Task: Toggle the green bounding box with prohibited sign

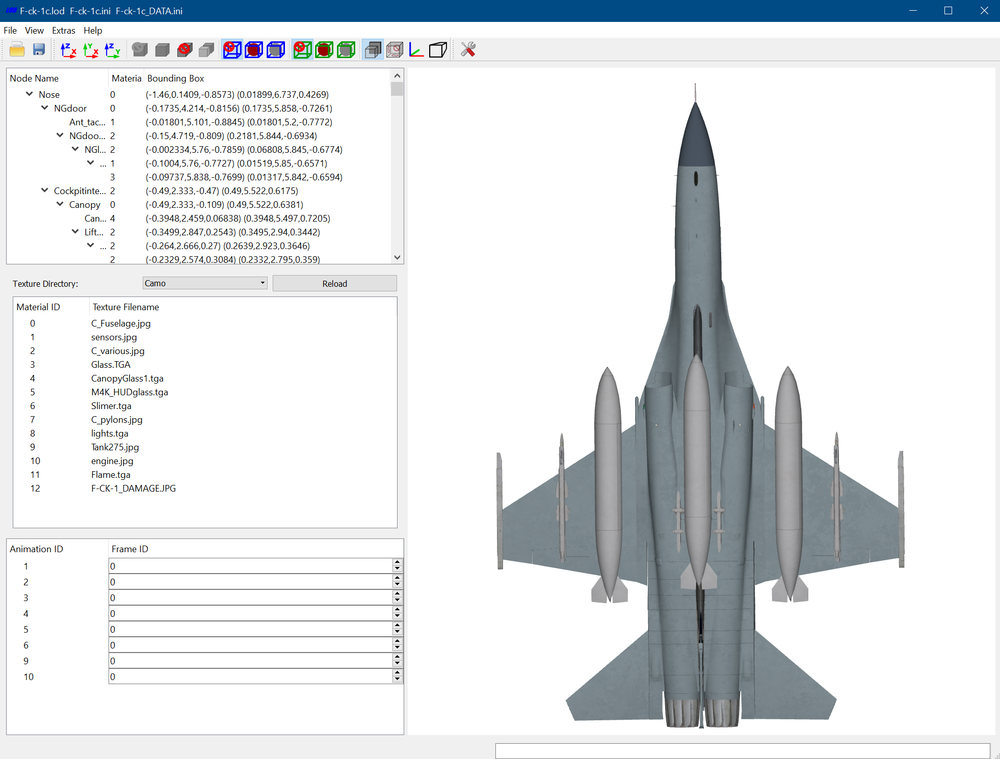Action: [x=302, y=50]
